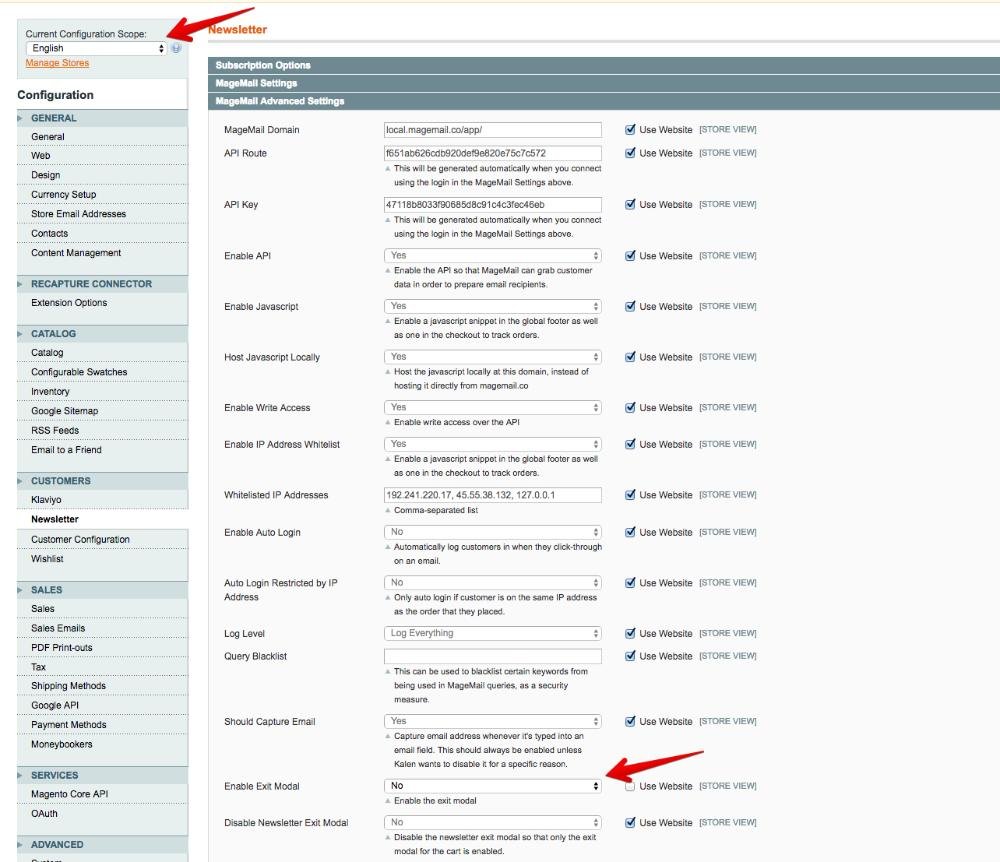Viewport: 1000px width, 862px height.
Task: Collapse the GENERAL sidebar group arrow
Action: (21, 118)
